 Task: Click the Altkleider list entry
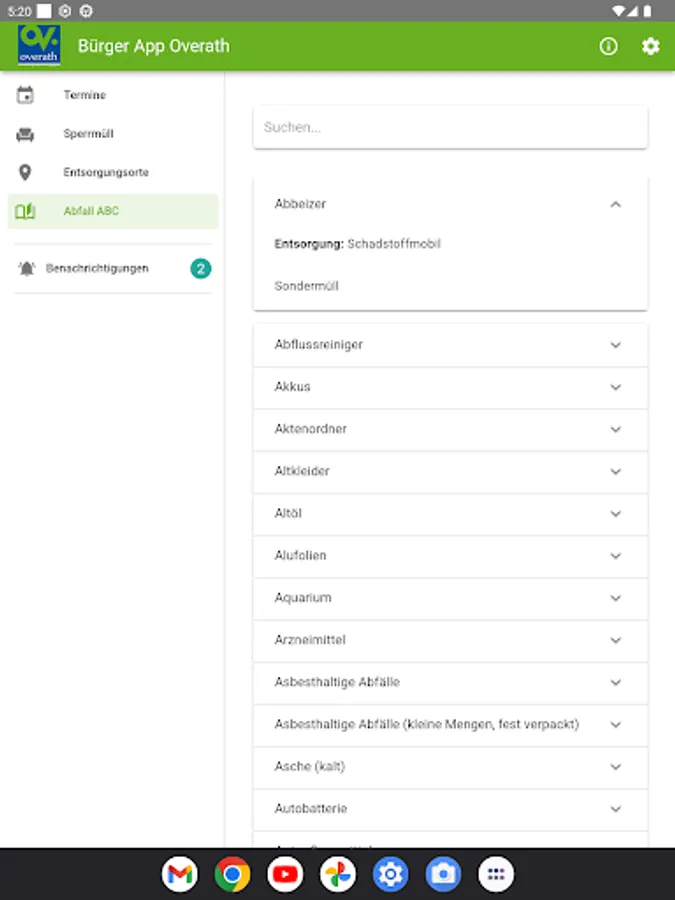303,471
